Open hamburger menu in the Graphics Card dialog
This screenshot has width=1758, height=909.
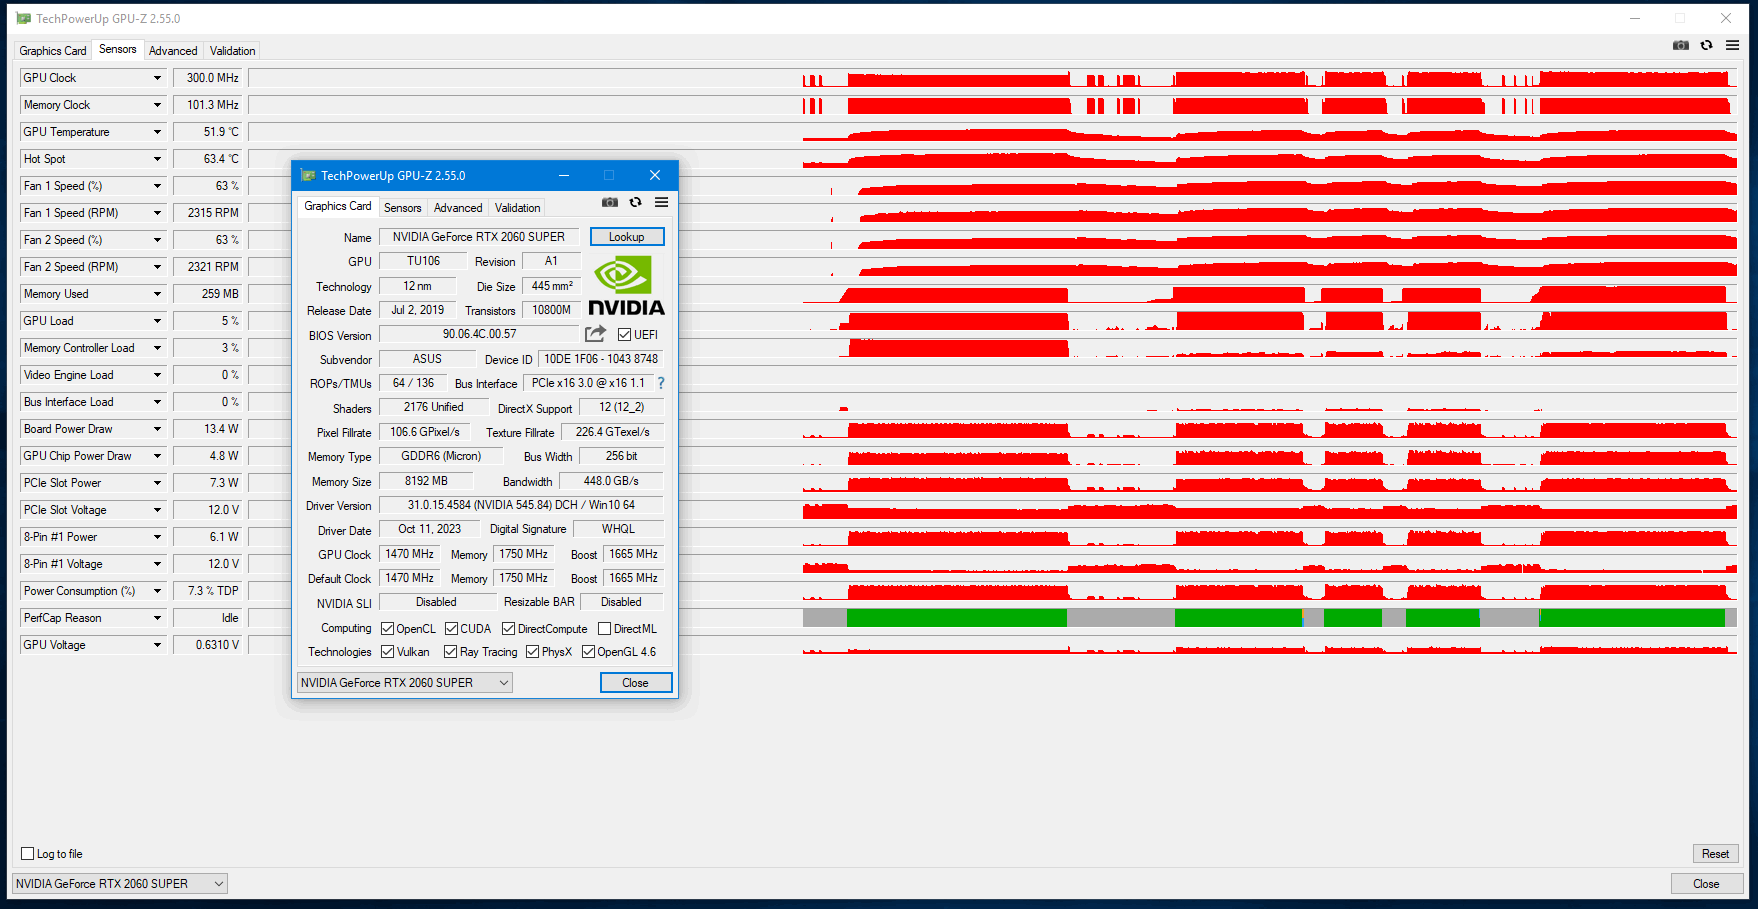pos(662,202)
